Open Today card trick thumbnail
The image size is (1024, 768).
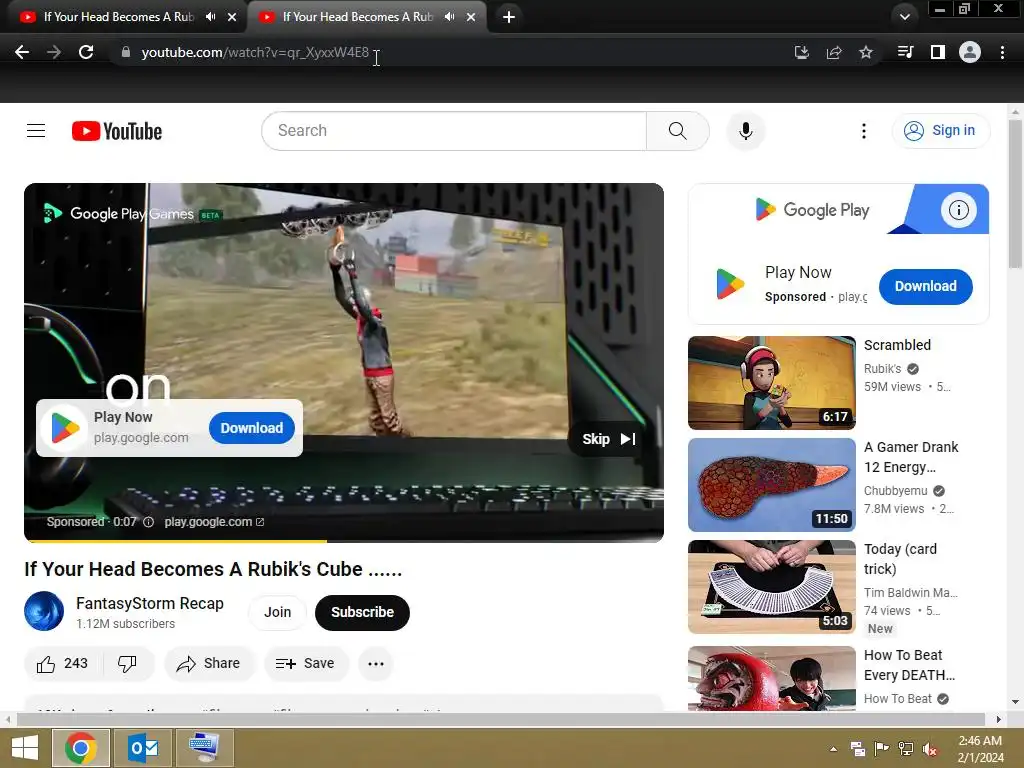tap(771, 586)
